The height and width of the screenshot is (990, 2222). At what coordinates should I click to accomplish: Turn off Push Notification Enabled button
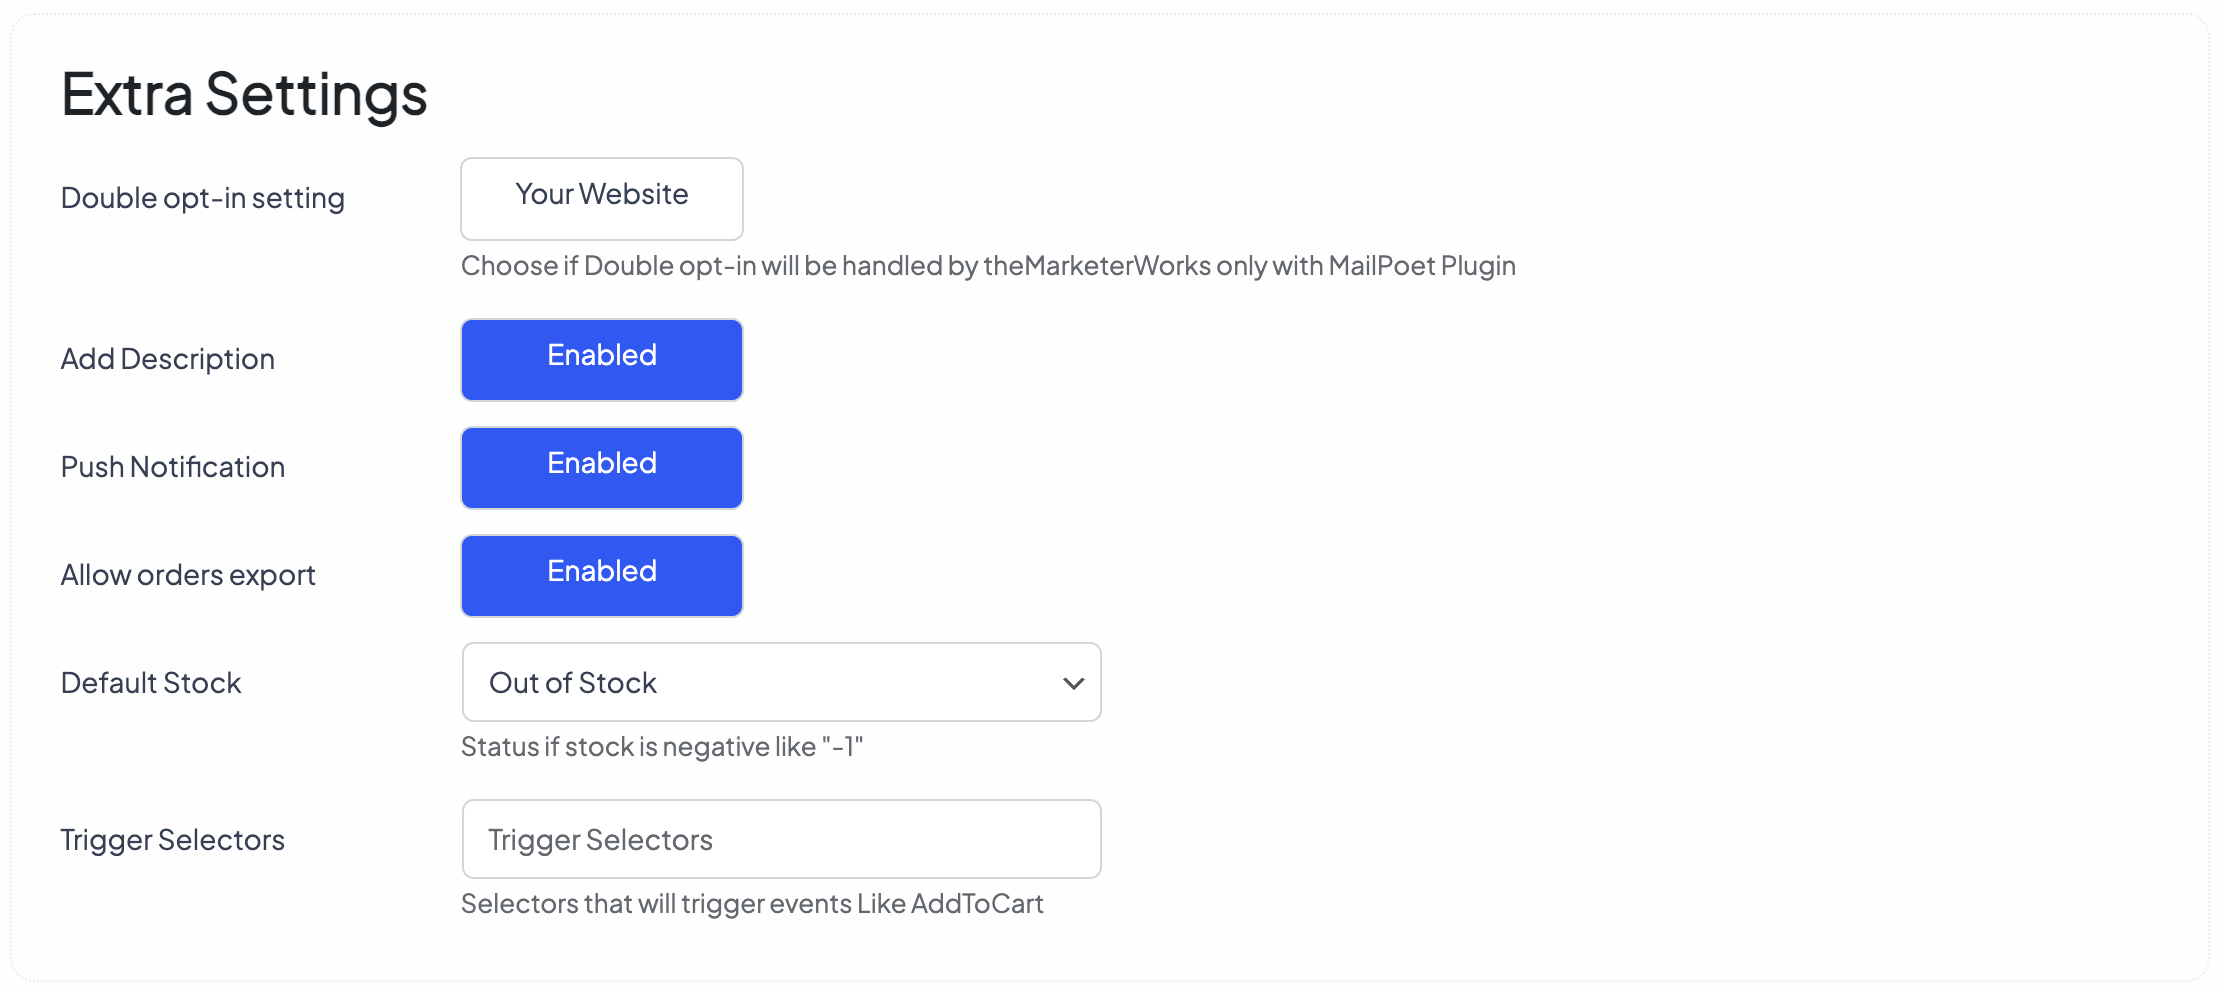tap(601, 467)
